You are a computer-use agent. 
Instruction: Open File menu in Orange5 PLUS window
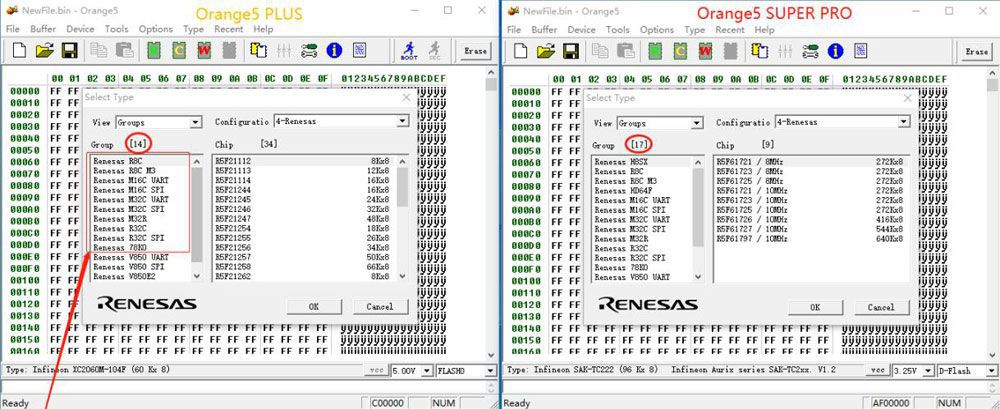(13, 29)
